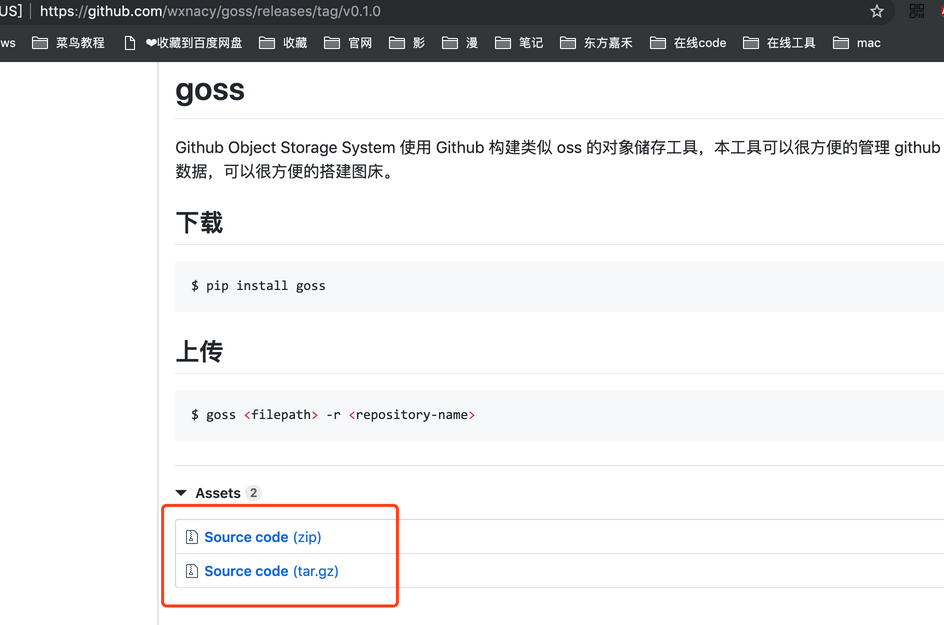
Task: Click the Assets count badge showing 2
Action: (253, 493)
